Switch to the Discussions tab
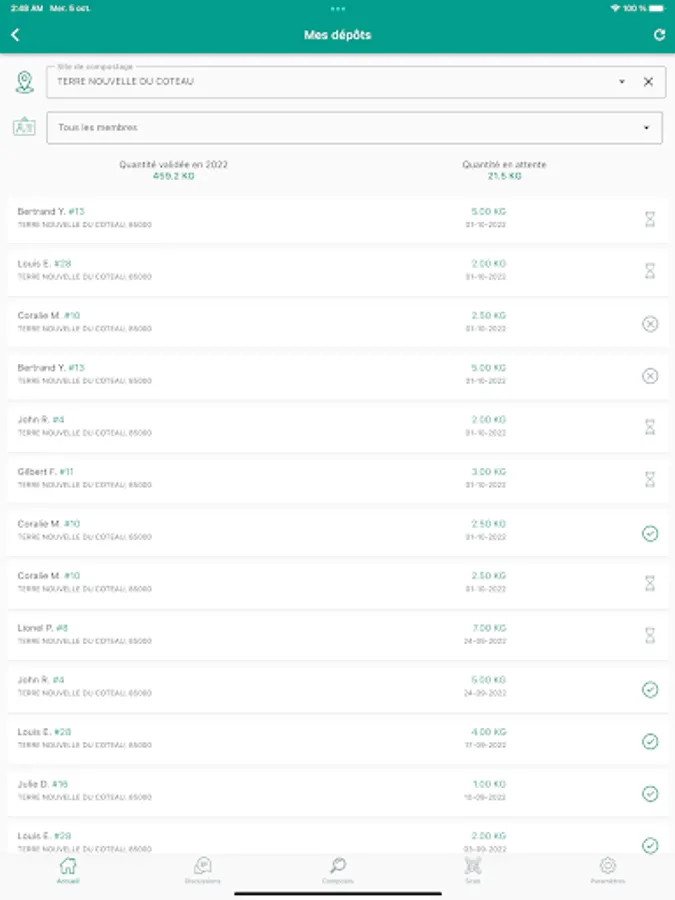Screen dimensions: 675x900 pyautogui.click(x=203, y=869)
